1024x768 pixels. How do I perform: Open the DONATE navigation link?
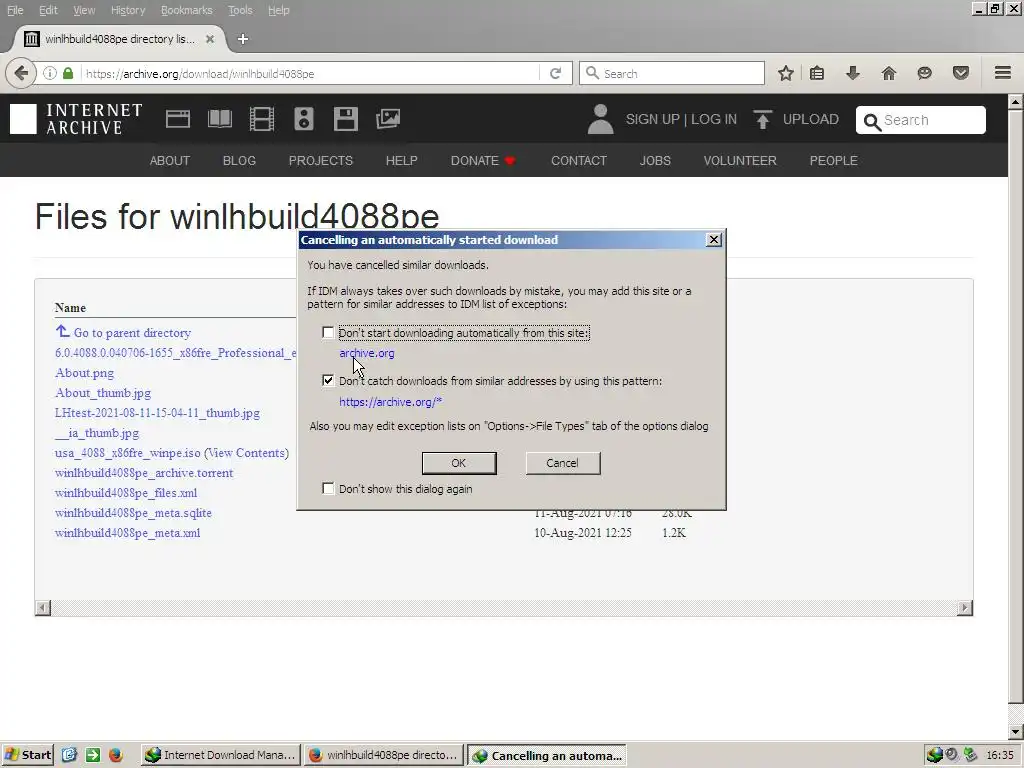tap(483, 161)
